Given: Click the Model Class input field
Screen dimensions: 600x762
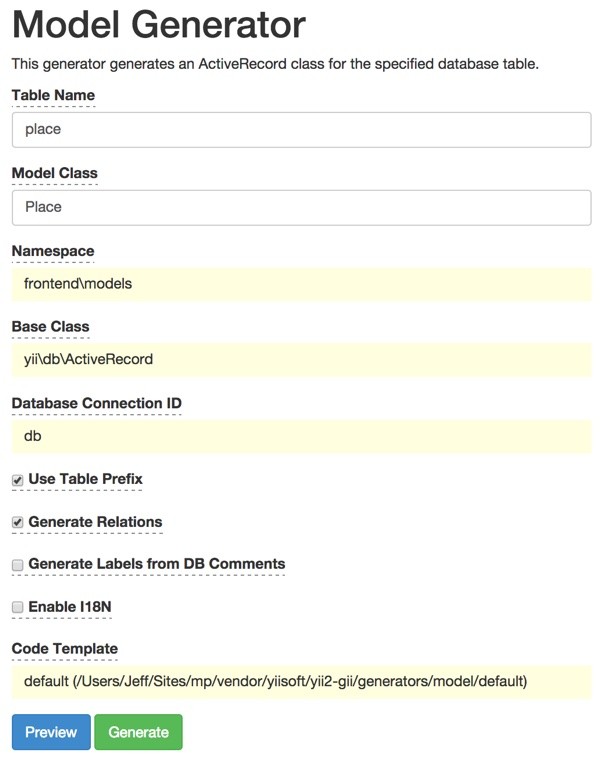Looking at the screenshot, I should pyautogui.click(x=301, y=207).
